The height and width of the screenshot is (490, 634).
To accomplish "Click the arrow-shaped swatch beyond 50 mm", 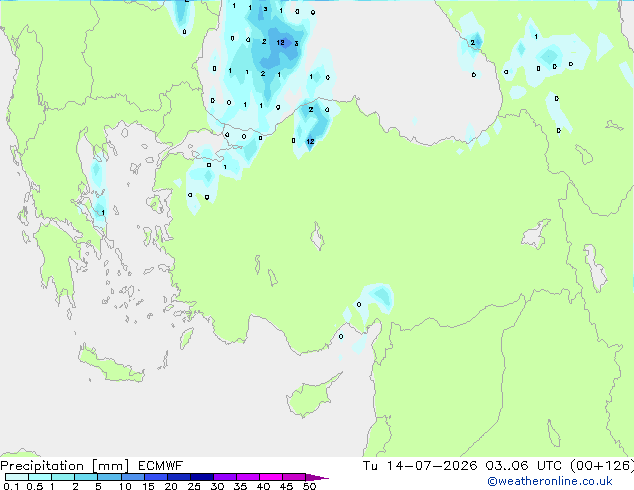I will (317, 477).
